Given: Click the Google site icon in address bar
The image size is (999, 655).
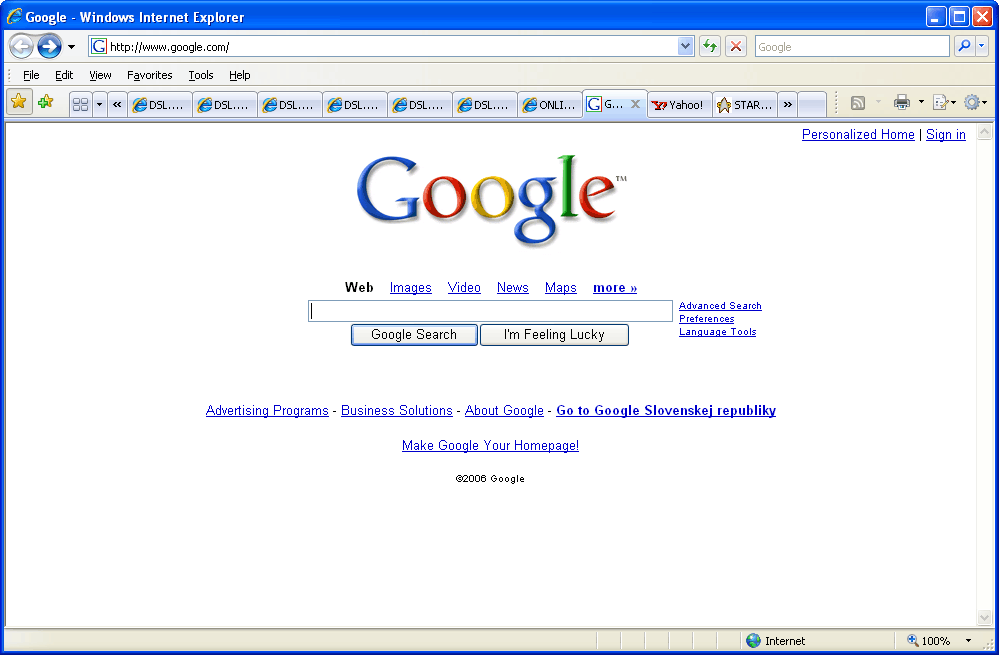Looking at the screenshot, I should click(99, 47).
